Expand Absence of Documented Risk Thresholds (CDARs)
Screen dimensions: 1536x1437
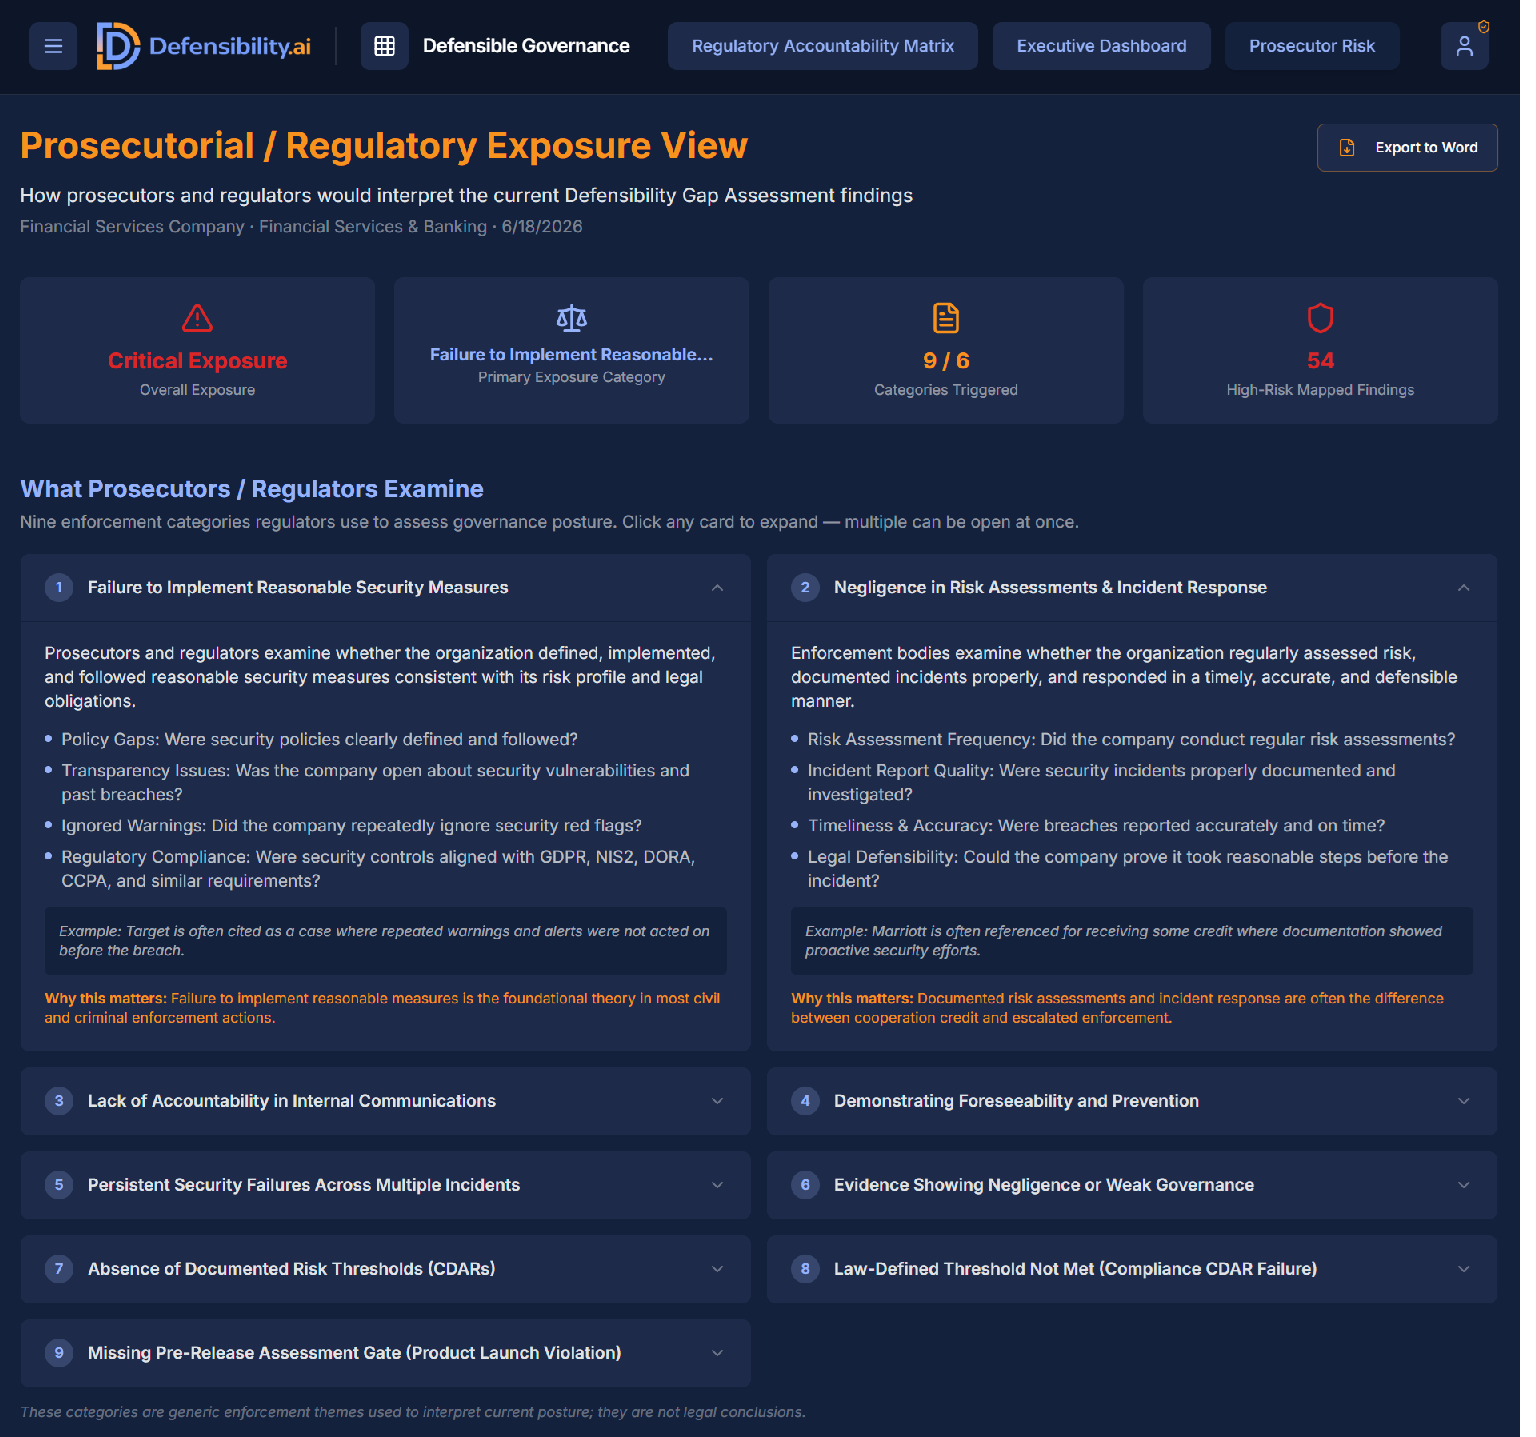[386, 1269]
